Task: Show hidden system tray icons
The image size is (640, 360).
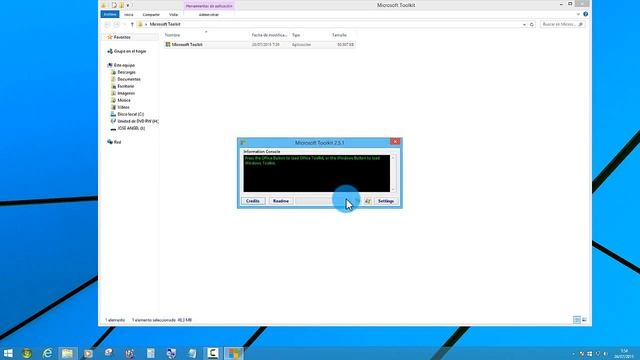Action: pyautogui.click(x=573, y=353)
